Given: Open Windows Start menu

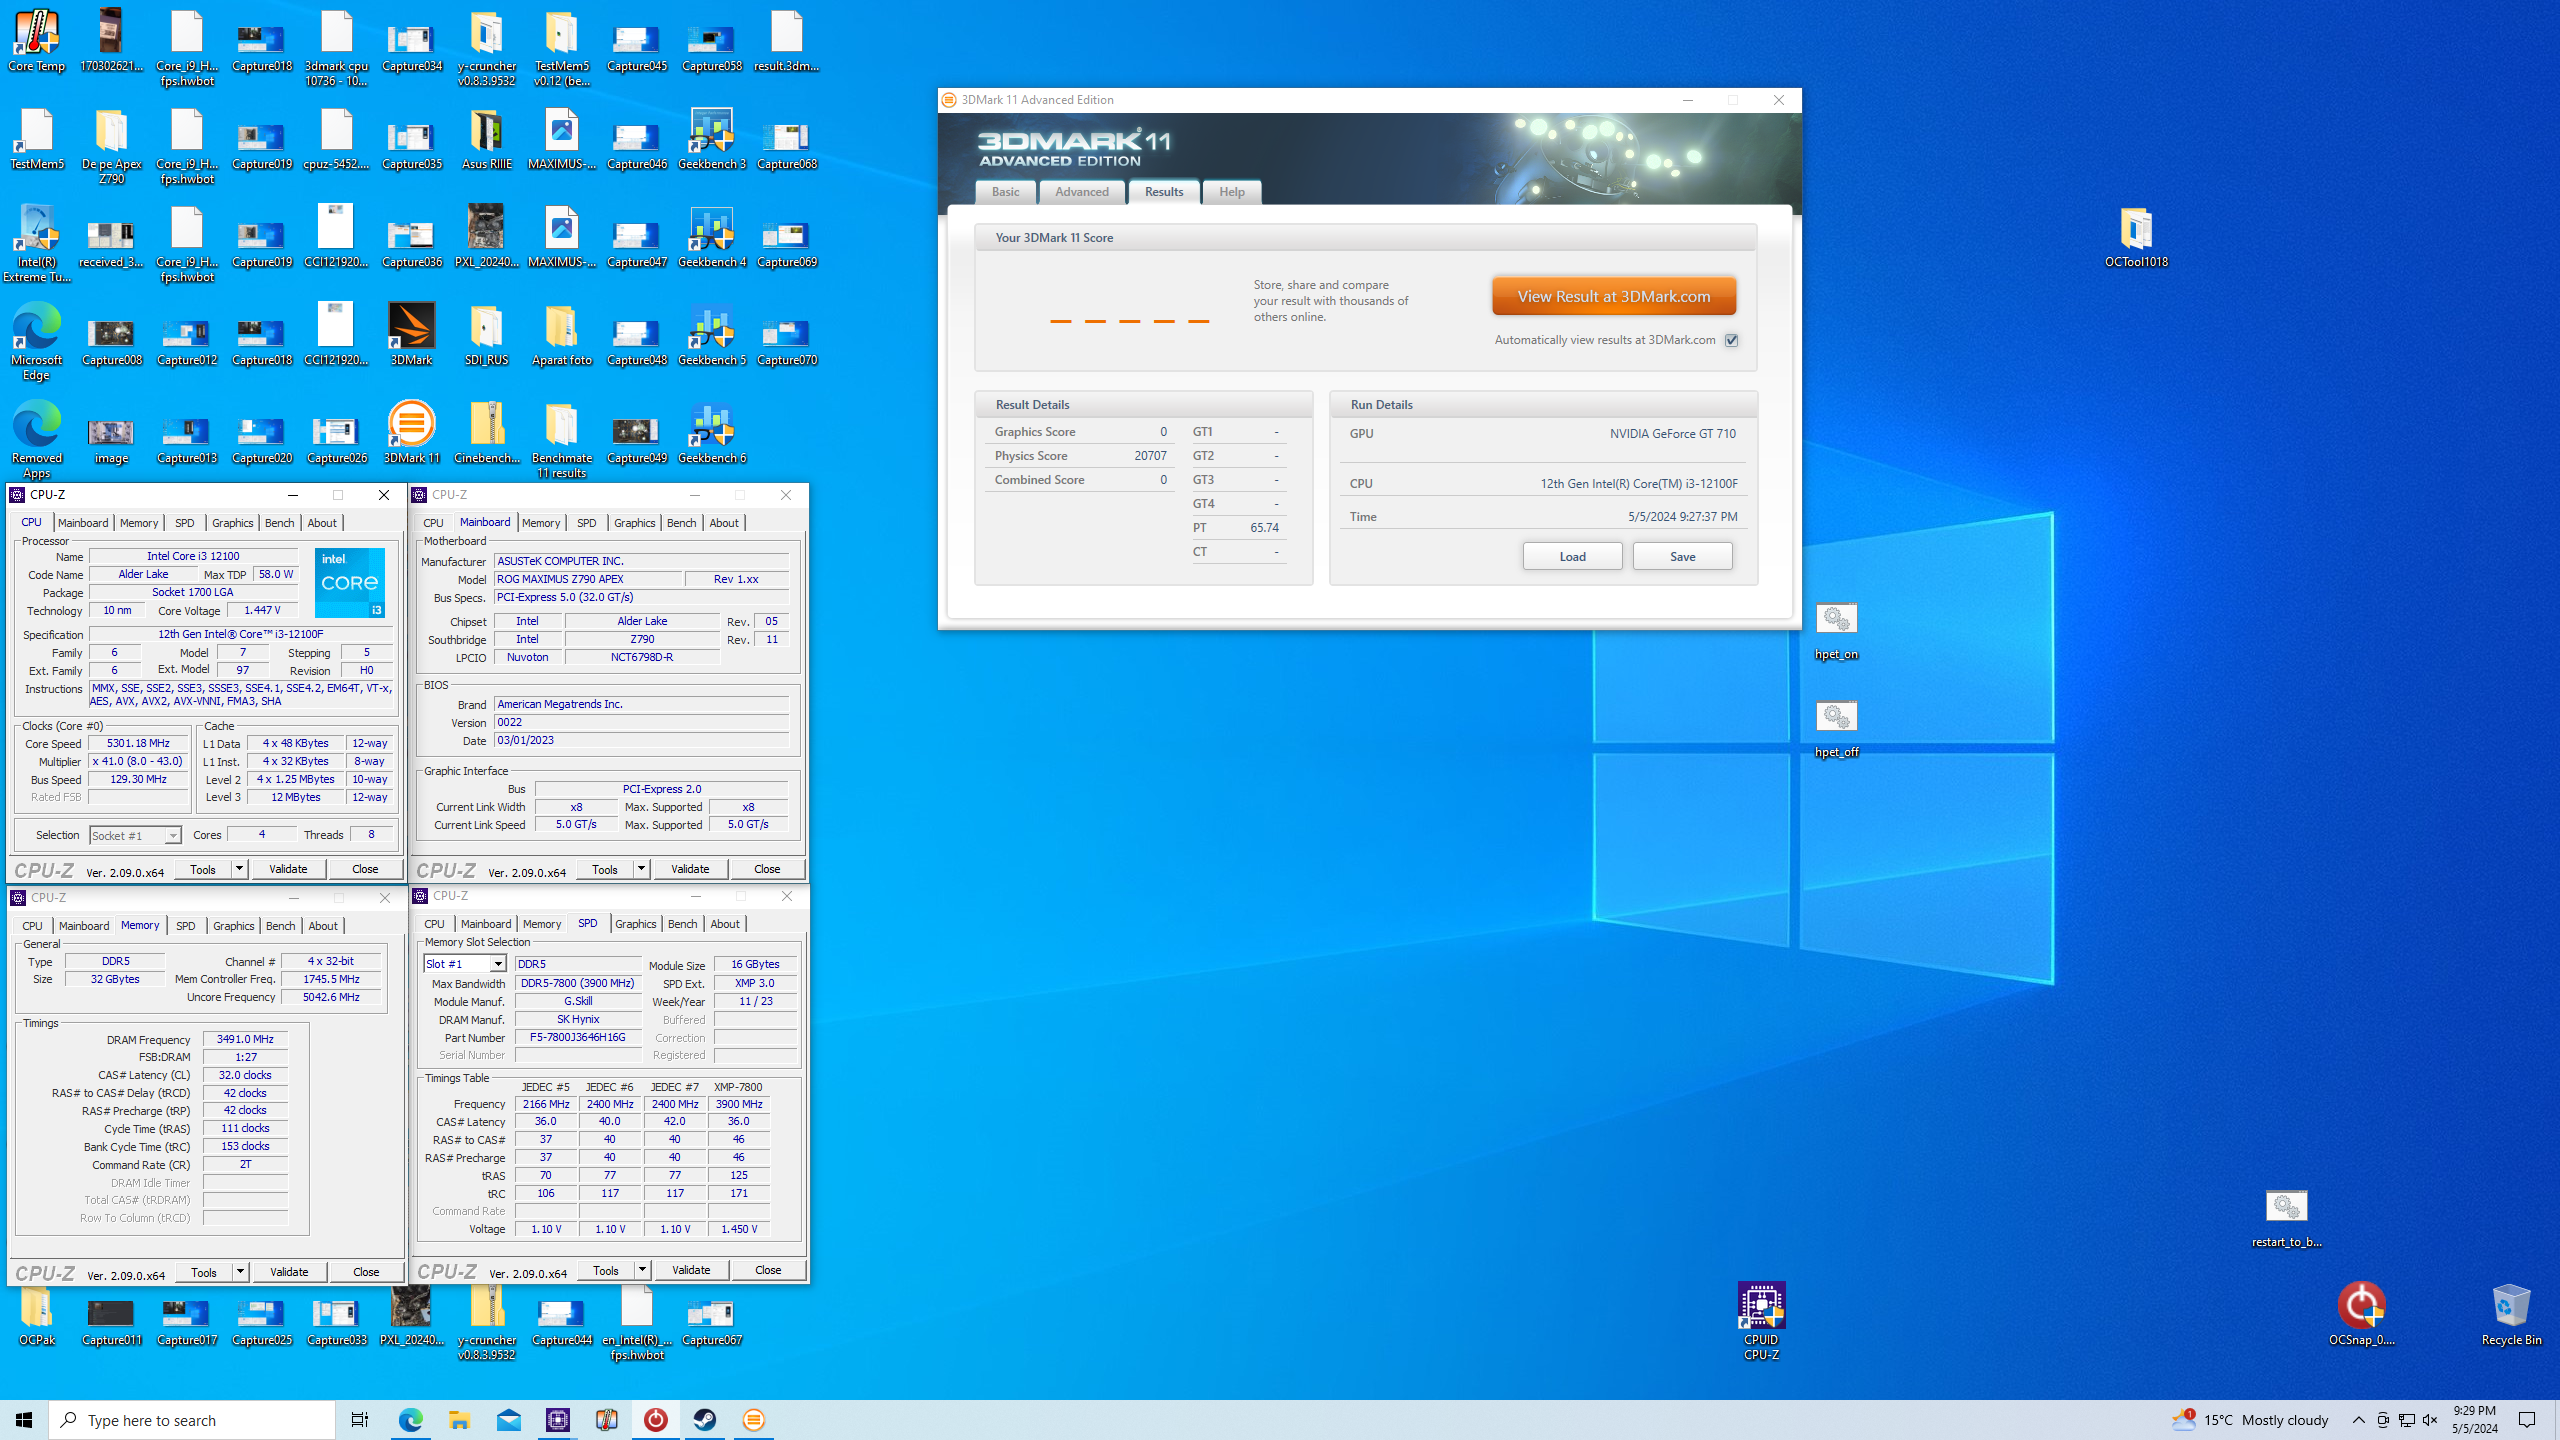Looking at the screenshot, I should pos(24,1420).
